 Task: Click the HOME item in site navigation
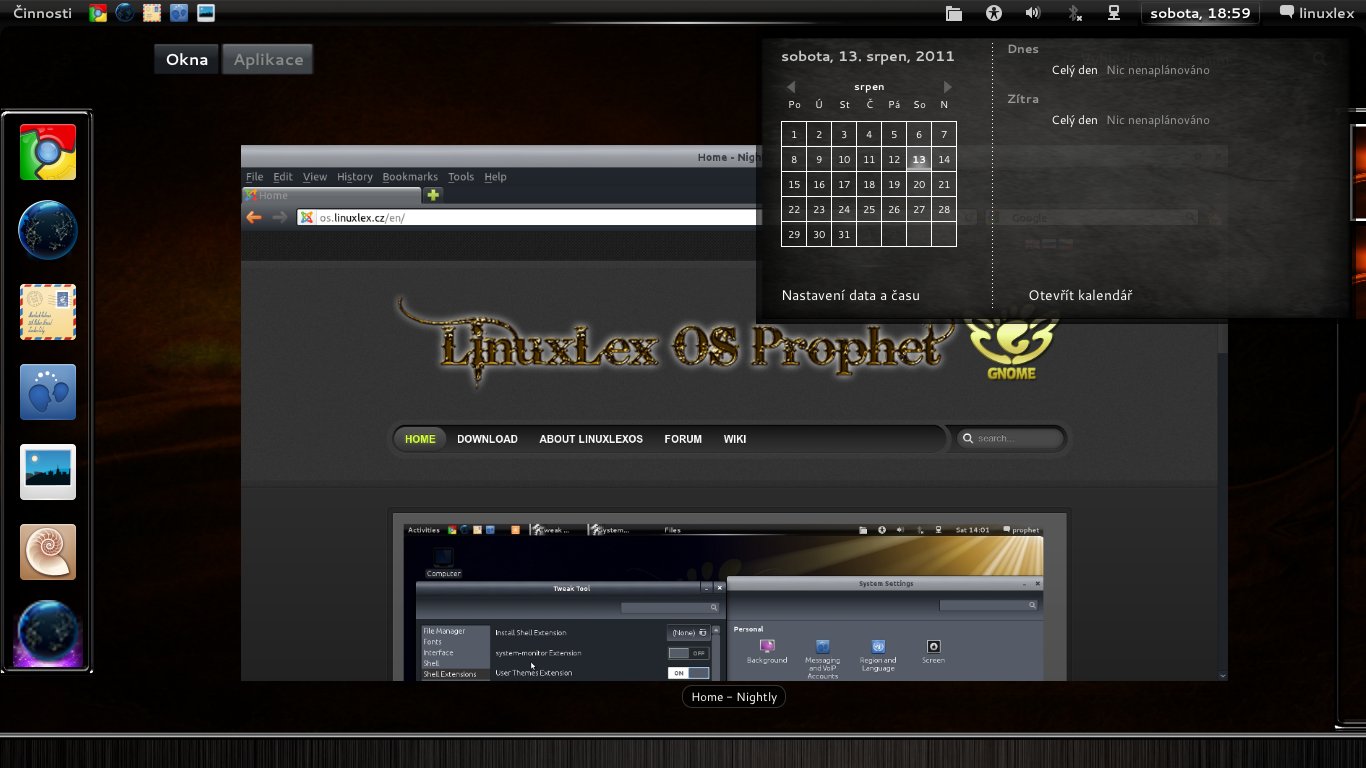tap(420, 439)
